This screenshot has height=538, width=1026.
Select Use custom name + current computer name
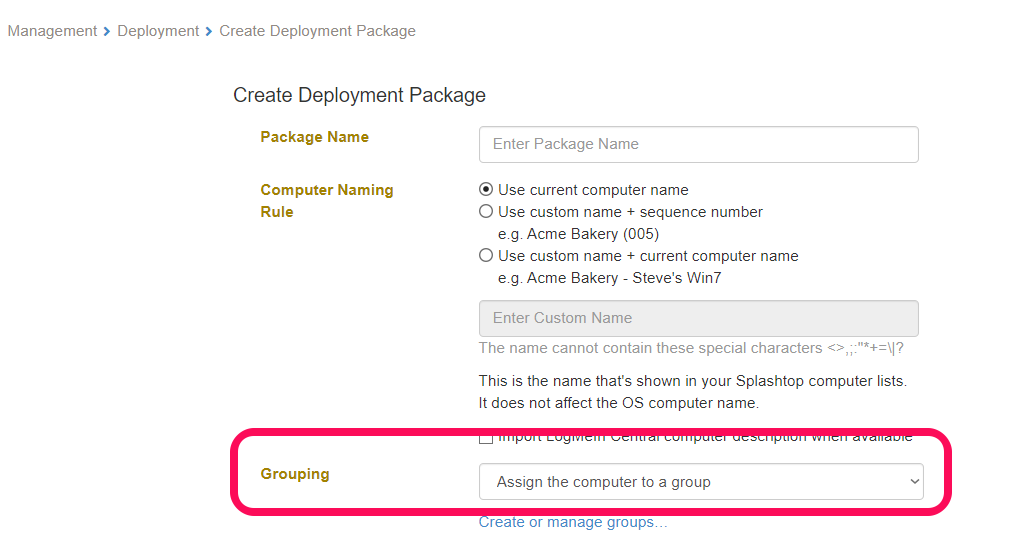[x=486, y=256]
